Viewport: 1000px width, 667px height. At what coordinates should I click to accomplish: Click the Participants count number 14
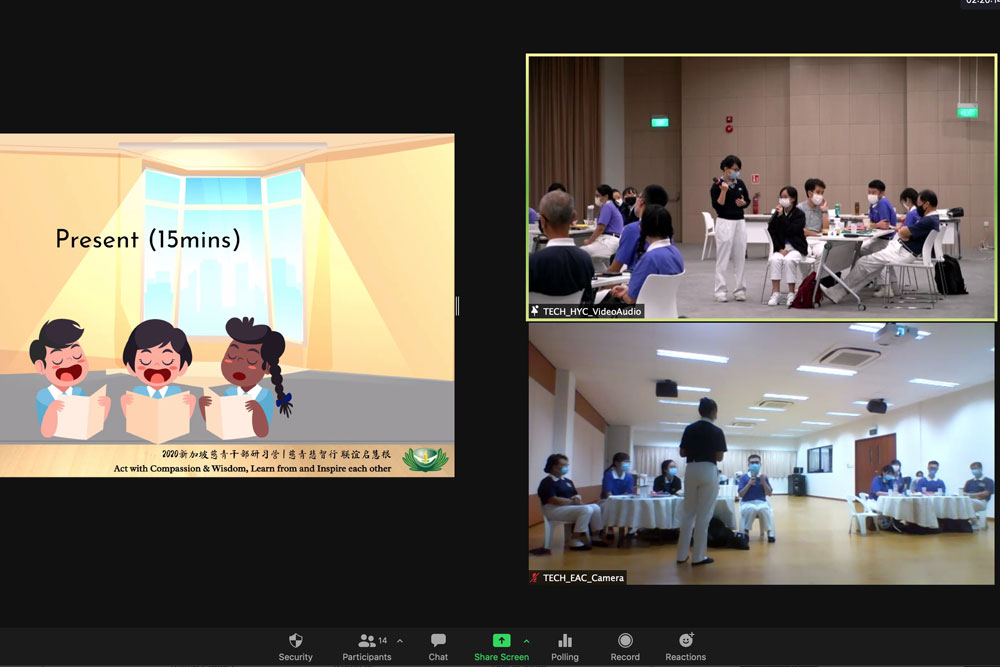tap(382, 640)
